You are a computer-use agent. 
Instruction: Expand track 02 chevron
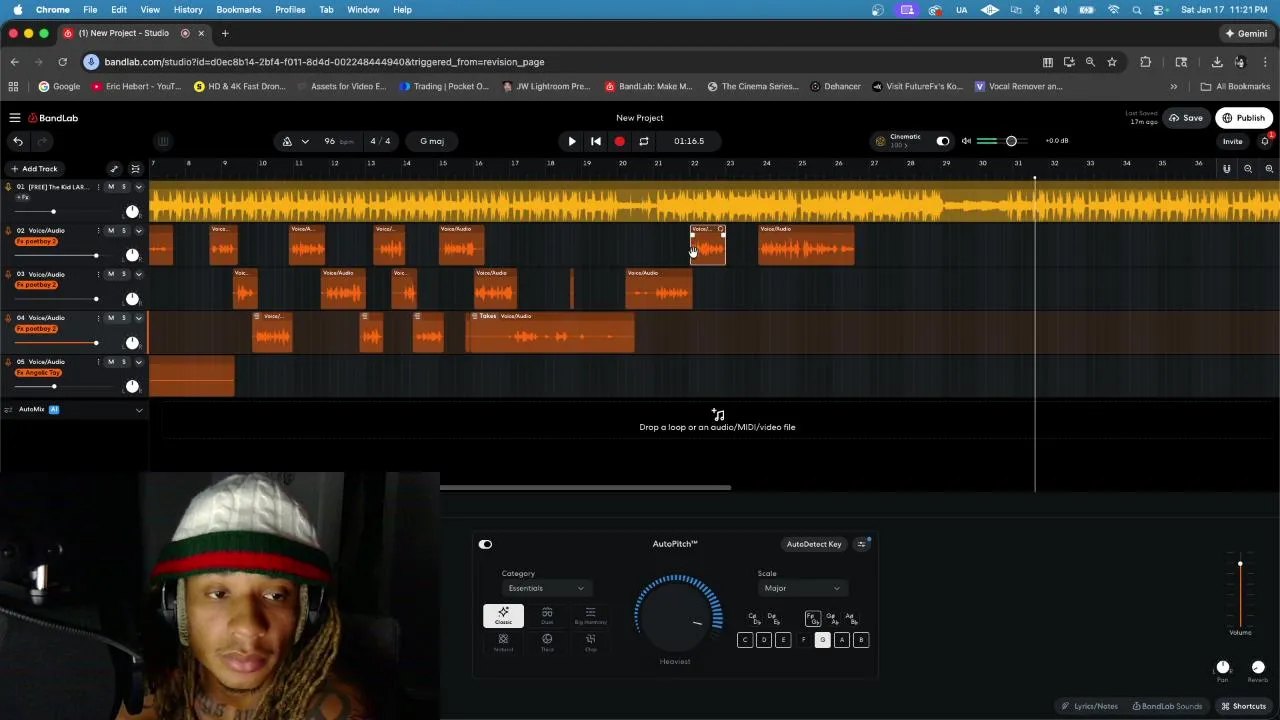139,230
